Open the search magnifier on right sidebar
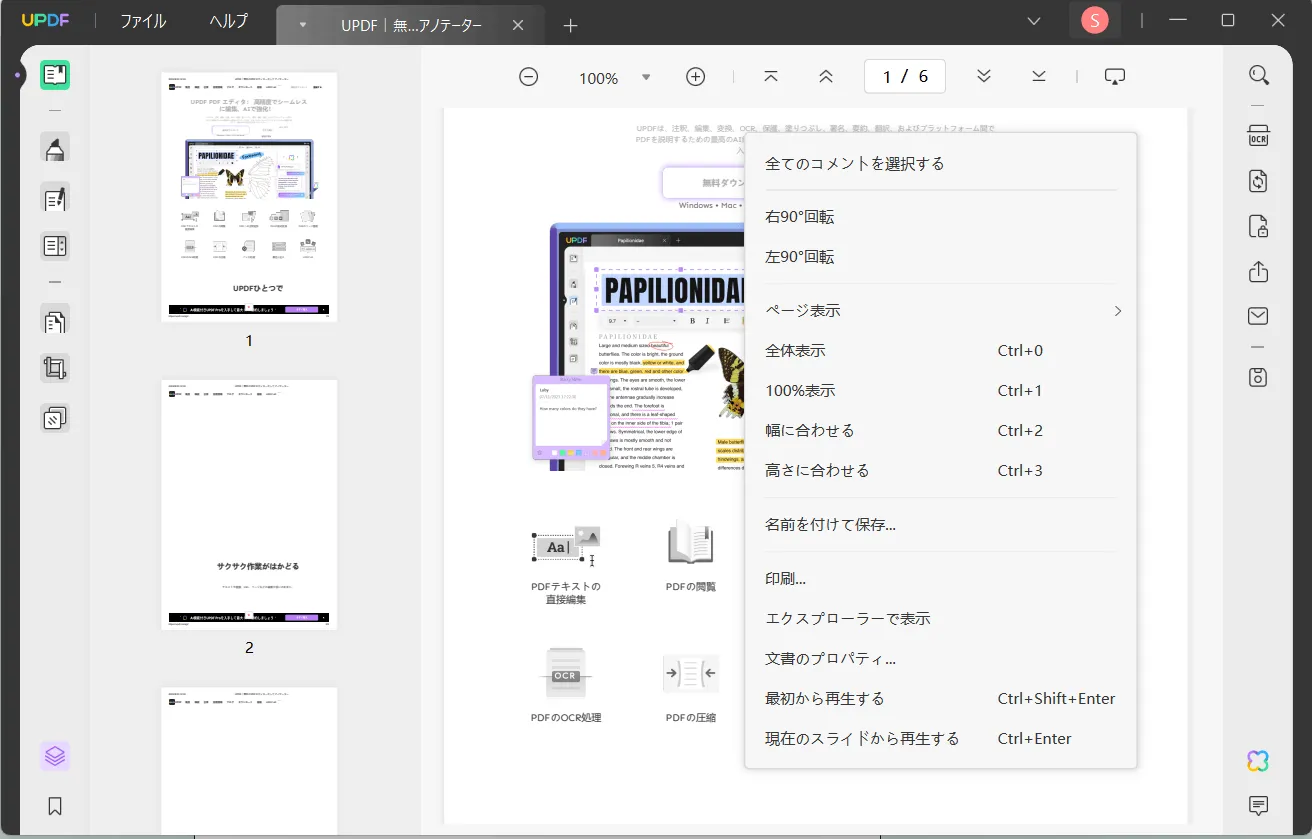The height and width of the screenshot is (839, 1312). [x=1259, y=75]
